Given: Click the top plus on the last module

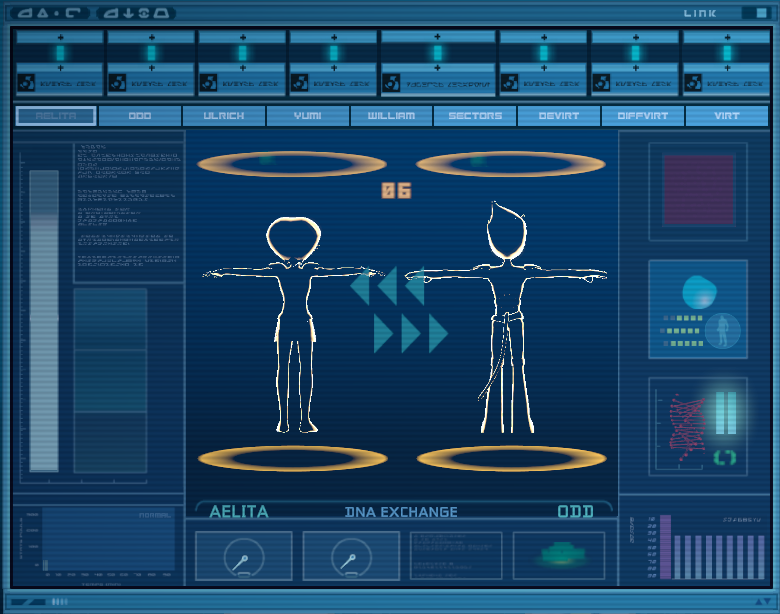Looking at the screenshot, I should (x=727, y=37).
